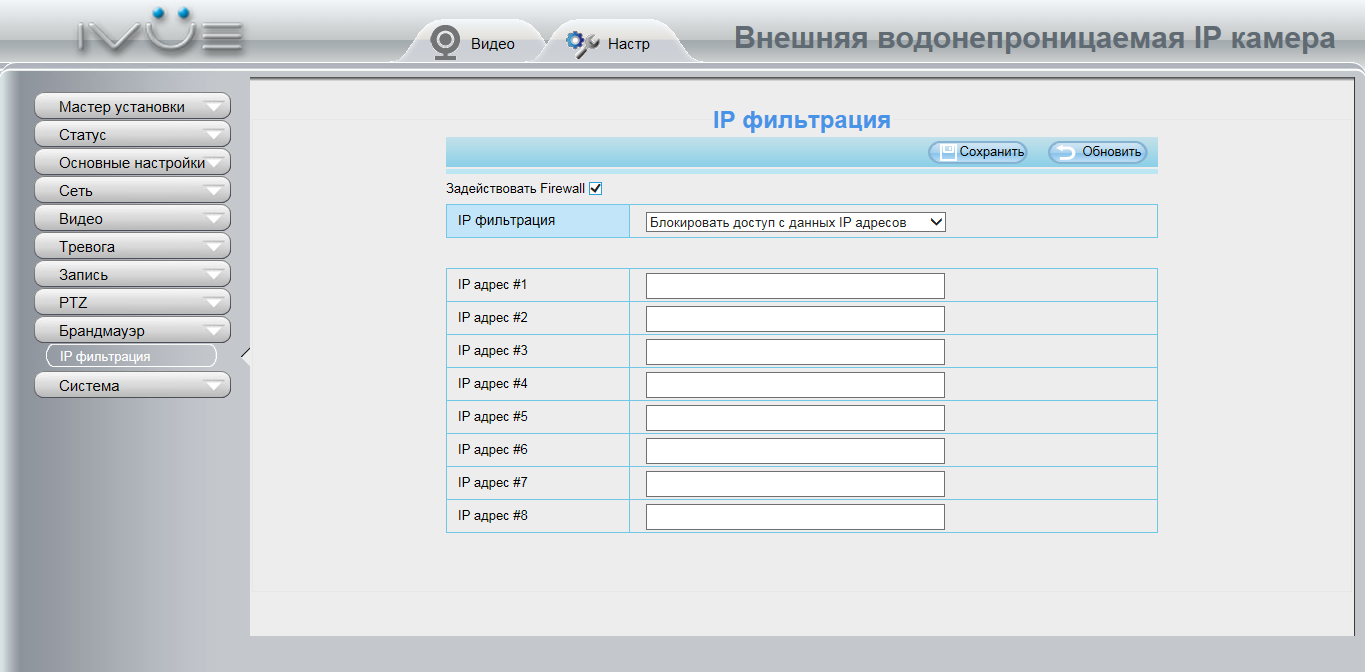Screen dimensions: 1365x672
Task: Expand Мастер установки arrow in sidebar
Action: [x=213, y=107]
